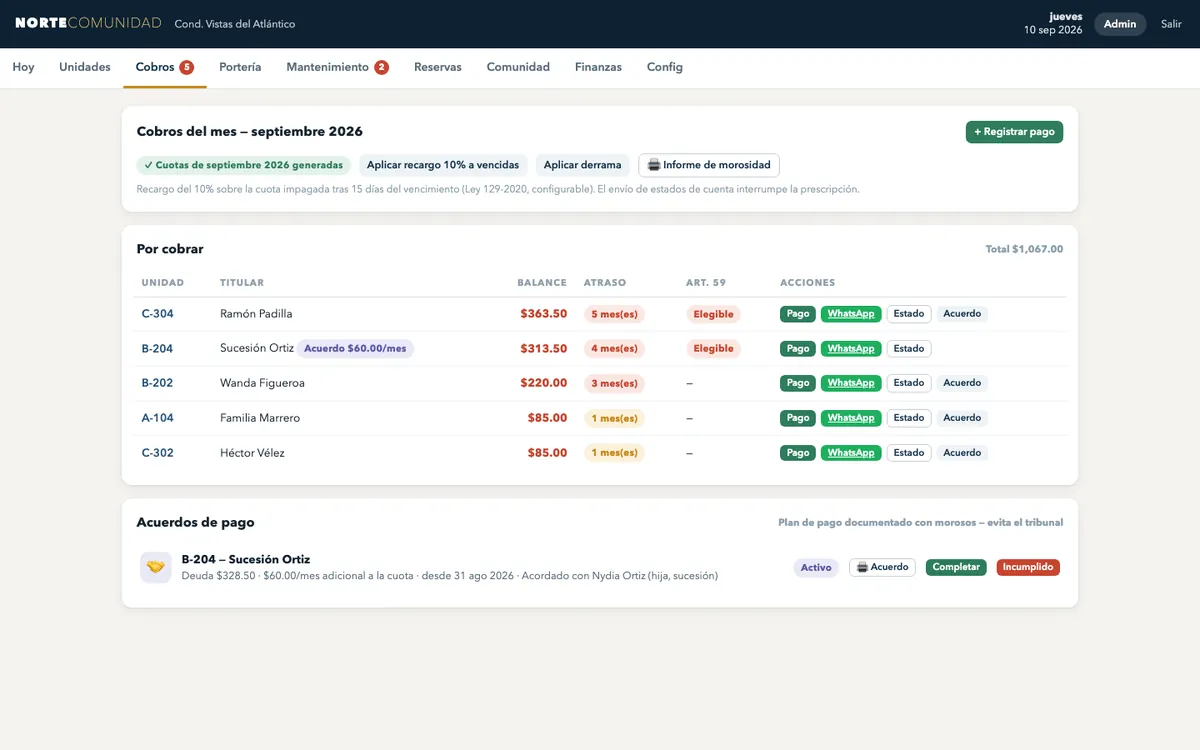Apply 10% surcharge to overdue fees
Image resolution: width=1200 pixels, height=750 pixels.
pos(443,165)
